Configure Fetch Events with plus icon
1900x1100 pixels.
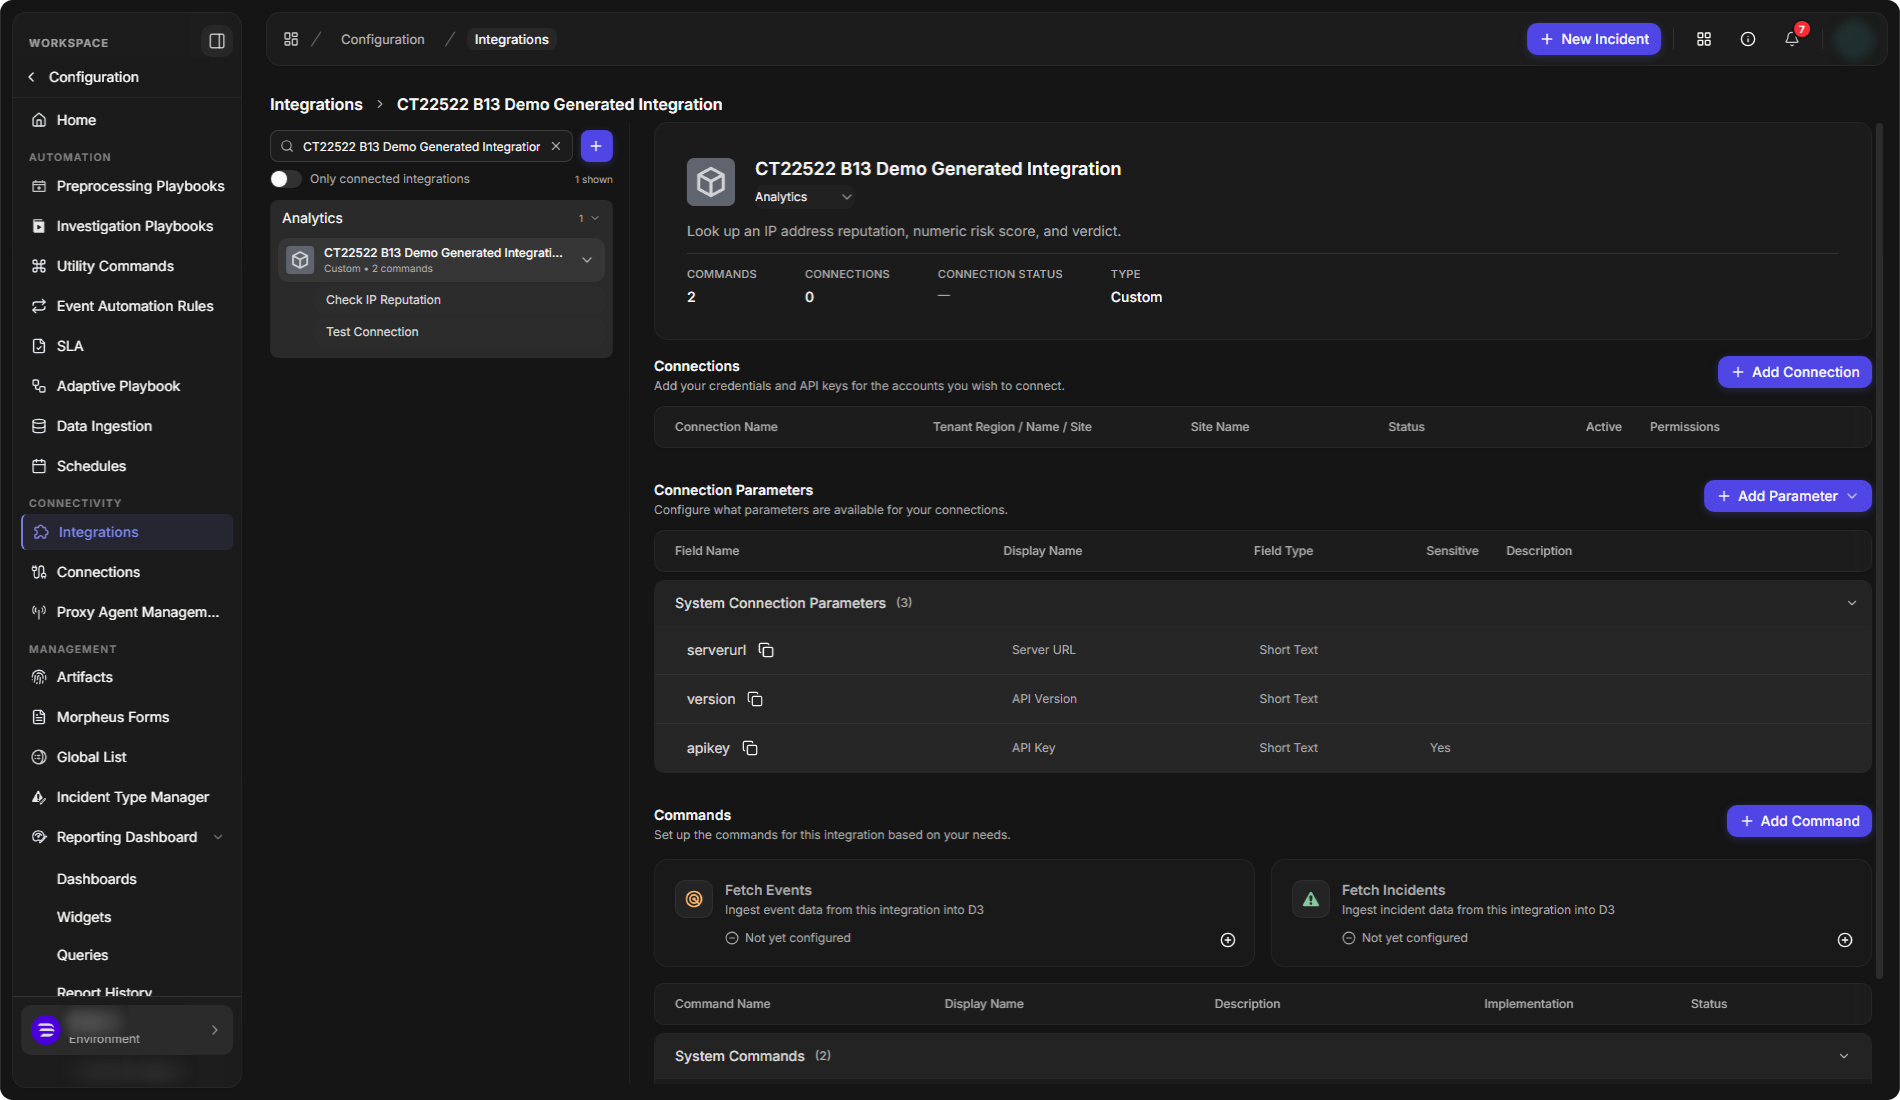(x=1228, y=940)
